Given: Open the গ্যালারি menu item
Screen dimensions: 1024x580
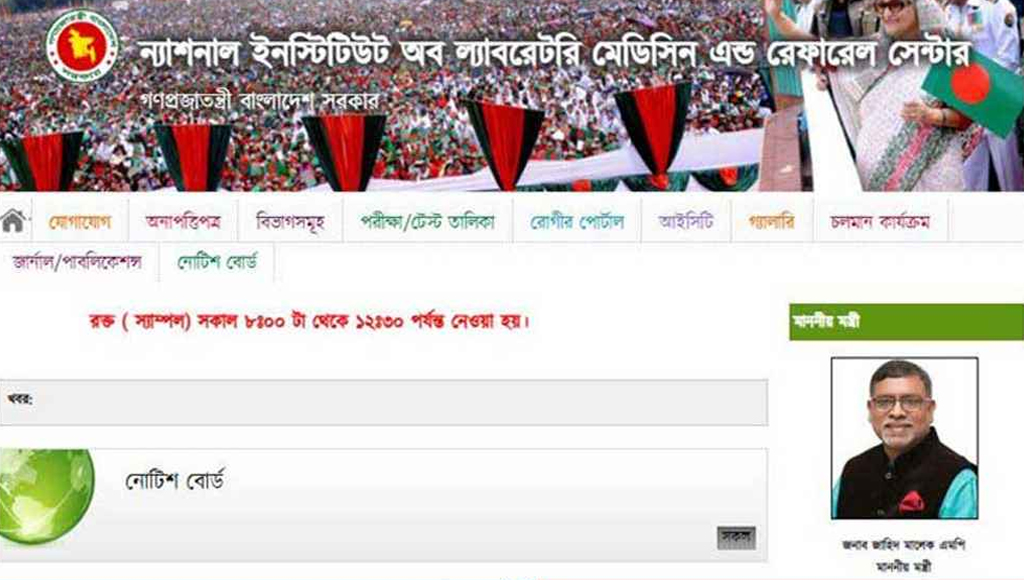Looking at the screenshot, I should pos(772,222).
